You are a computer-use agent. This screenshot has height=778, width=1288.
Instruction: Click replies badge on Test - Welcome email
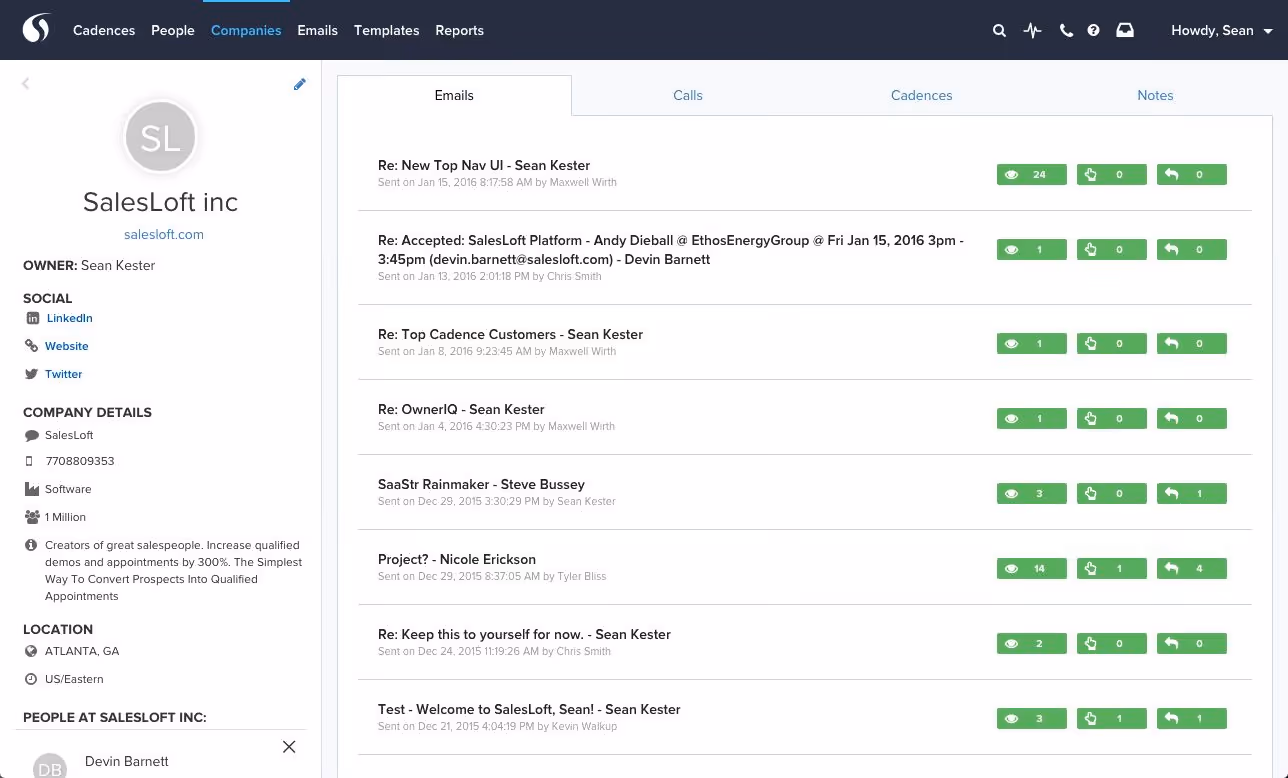click(1191, 719)
